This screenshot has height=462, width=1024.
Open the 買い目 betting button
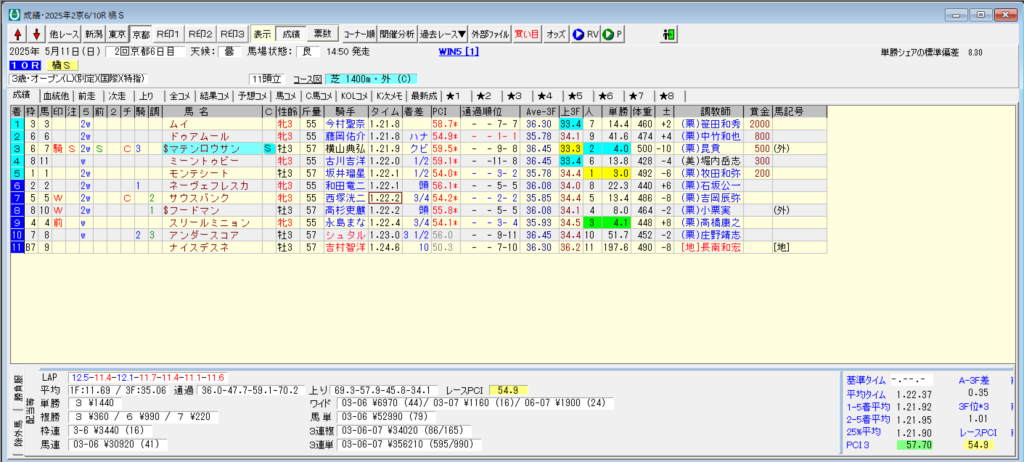coord(527,34)
